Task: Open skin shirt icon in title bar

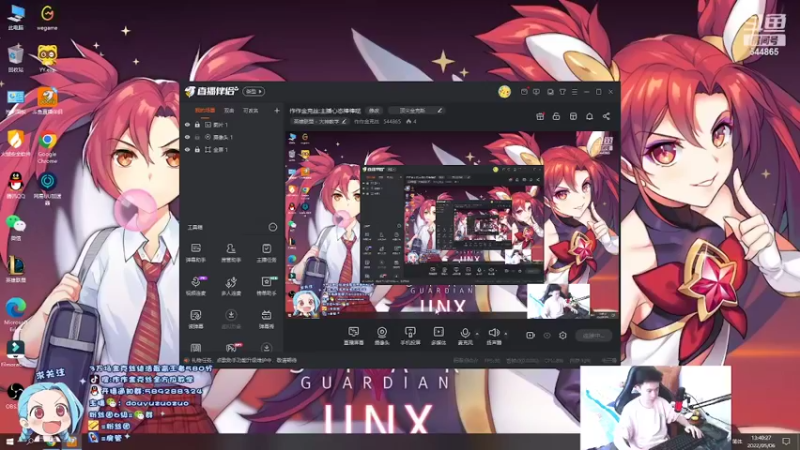Action: pyautogui.click(x=562, y=92)
